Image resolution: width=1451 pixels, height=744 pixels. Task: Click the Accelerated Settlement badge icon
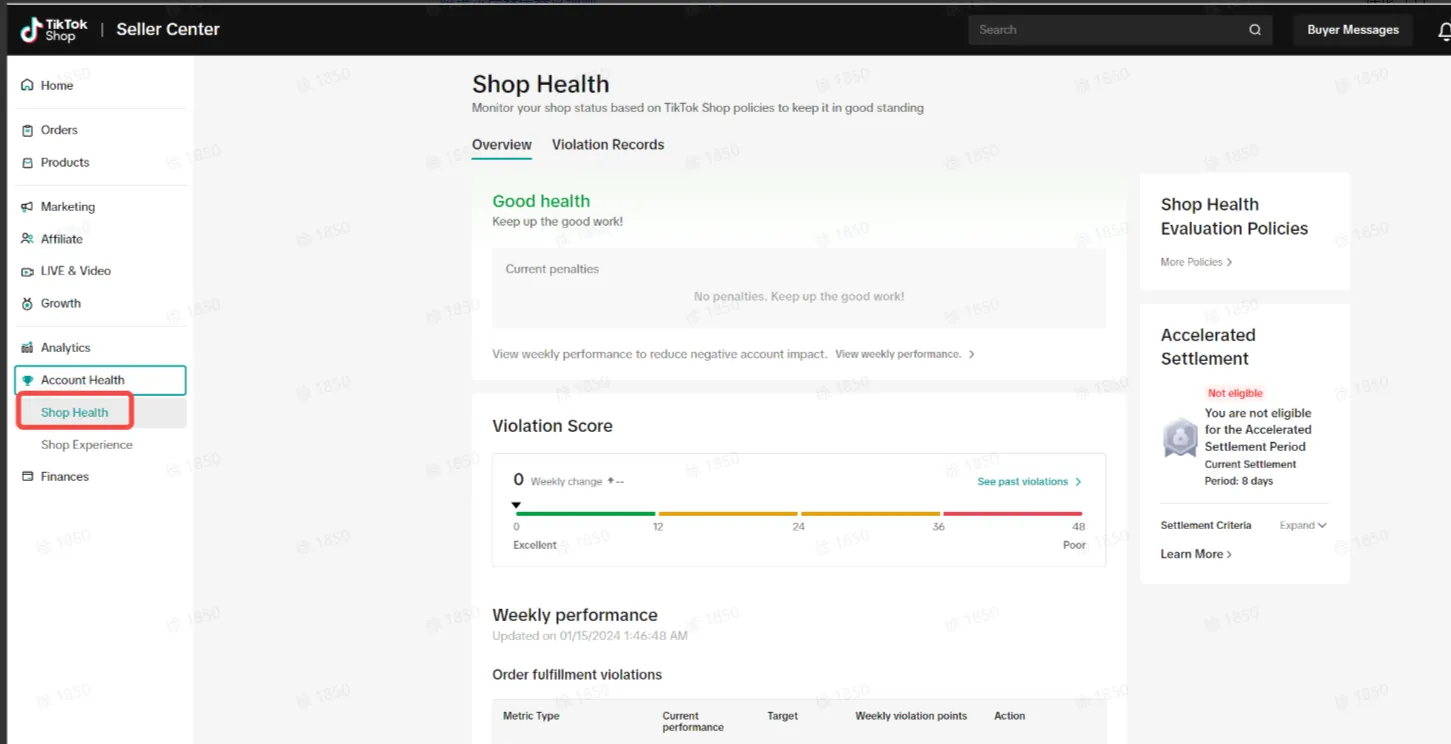pos(1180,438)
